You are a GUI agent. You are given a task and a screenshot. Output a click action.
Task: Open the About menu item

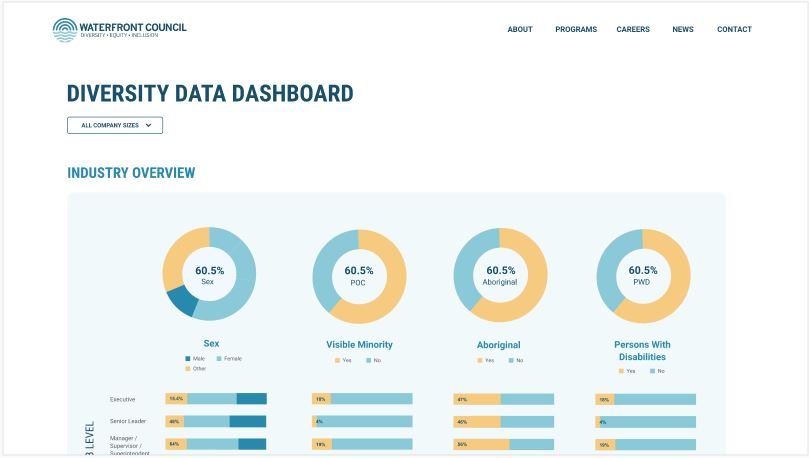[520, 30]
